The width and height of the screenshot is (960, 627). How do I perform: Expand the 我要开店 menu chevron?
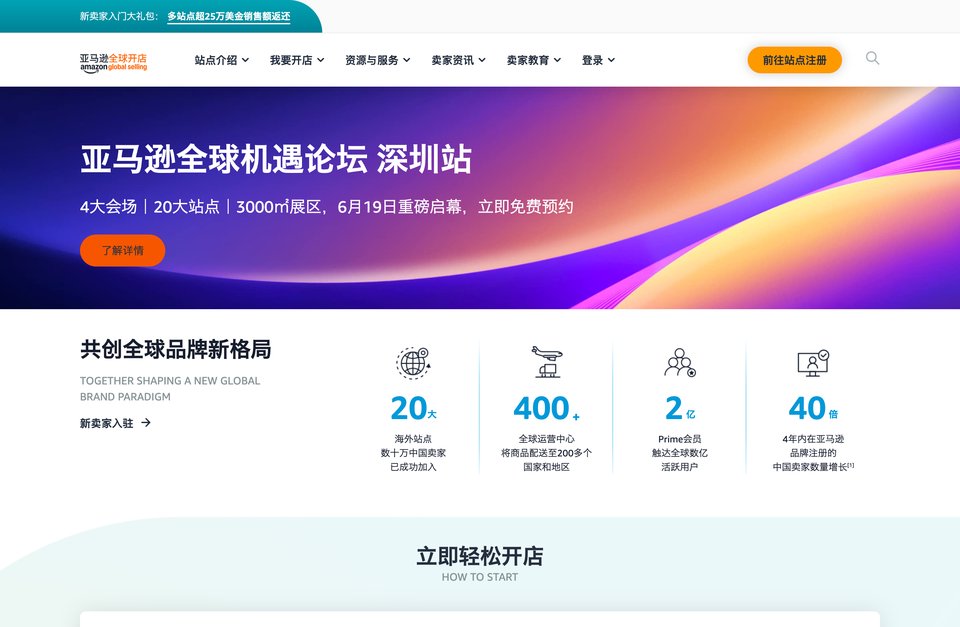(321, 60)
